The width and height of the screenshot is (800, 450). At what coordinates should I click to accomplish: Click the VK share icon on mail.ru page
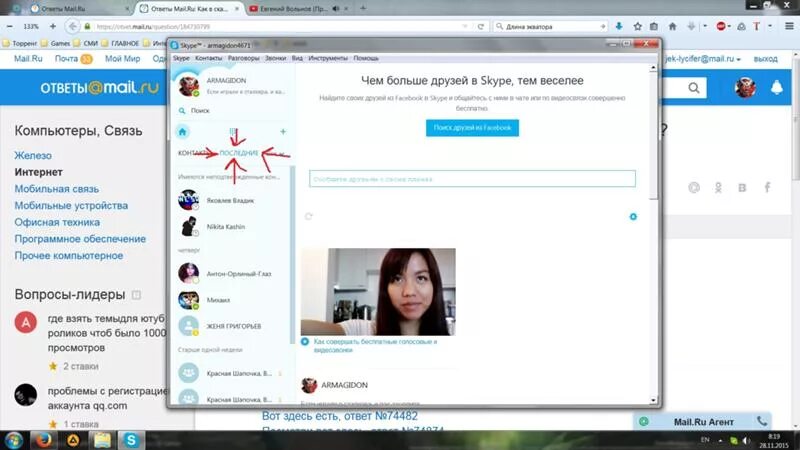click(742, 188)
